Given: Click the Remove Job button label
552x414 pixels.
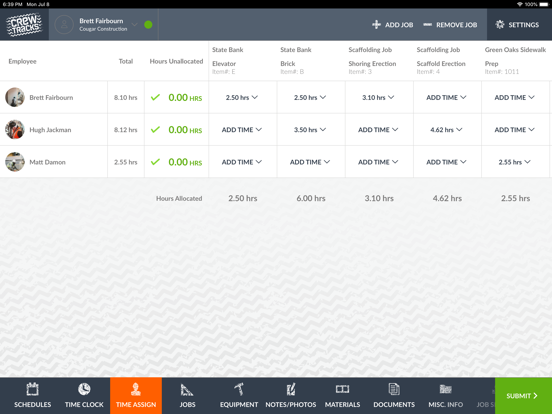Looking at the screenshot, I should click(x=457, y=25).
